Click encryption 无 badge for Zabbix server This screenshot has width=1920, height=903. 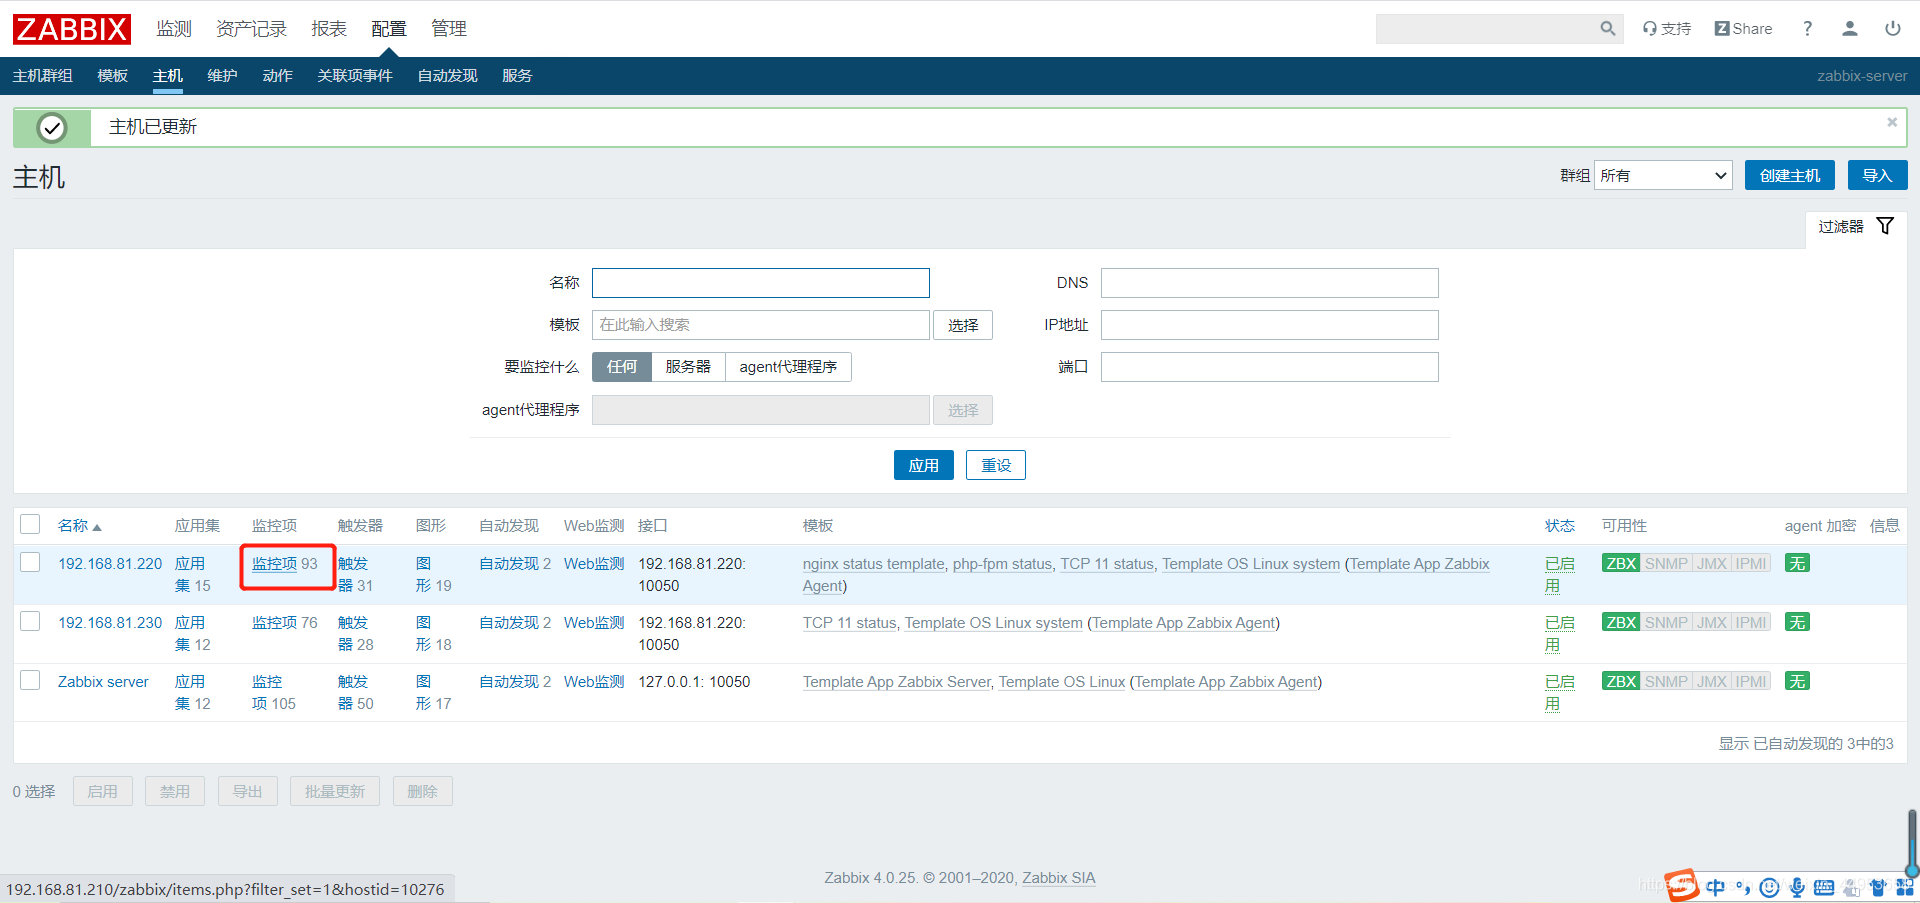(1797, 682)
